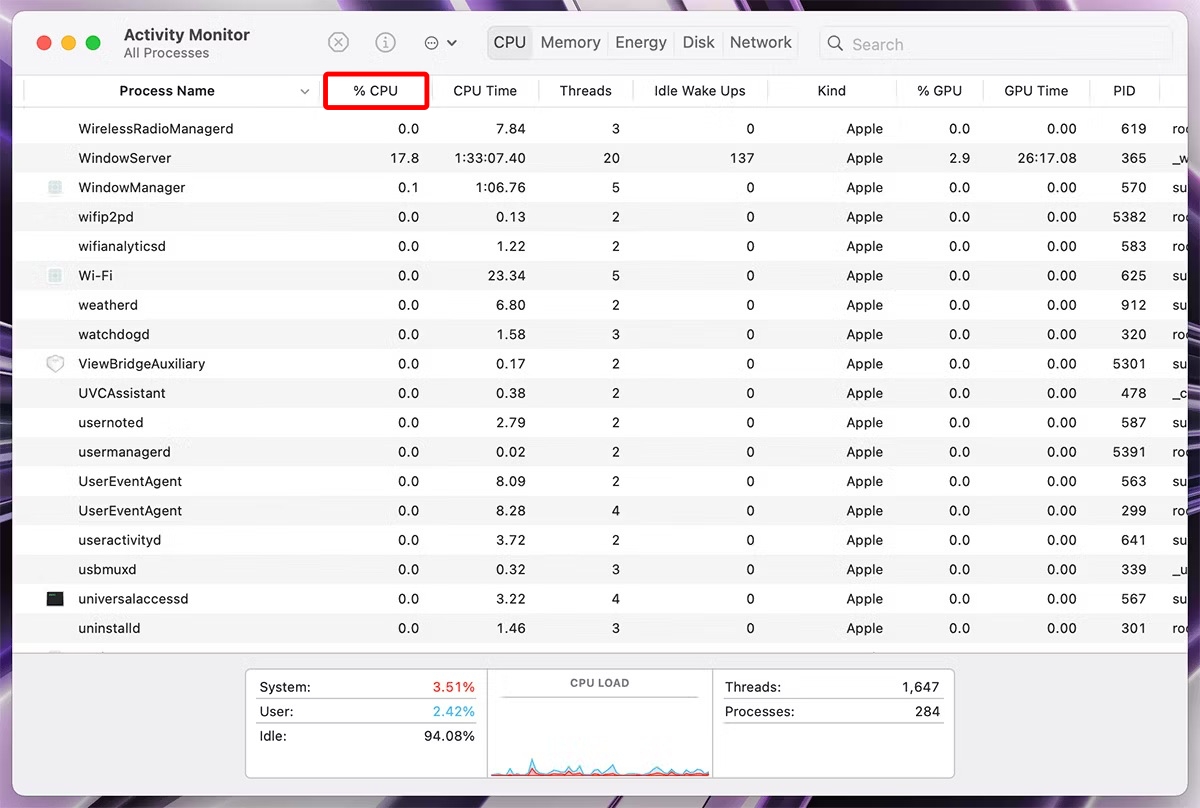Switch to the Memory tab

click(x=570, y=43)
